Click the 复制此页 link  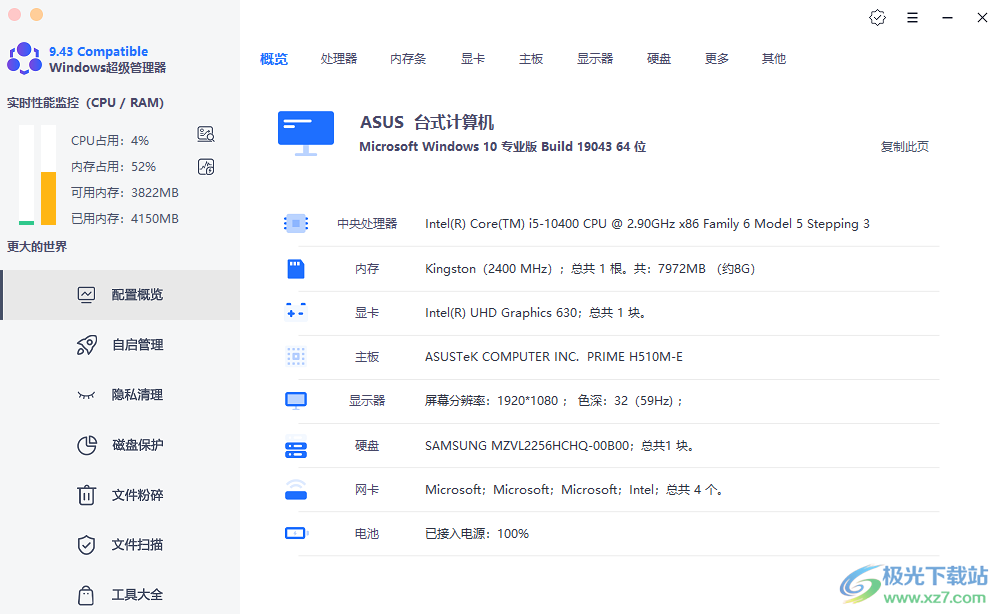point(905,146)
